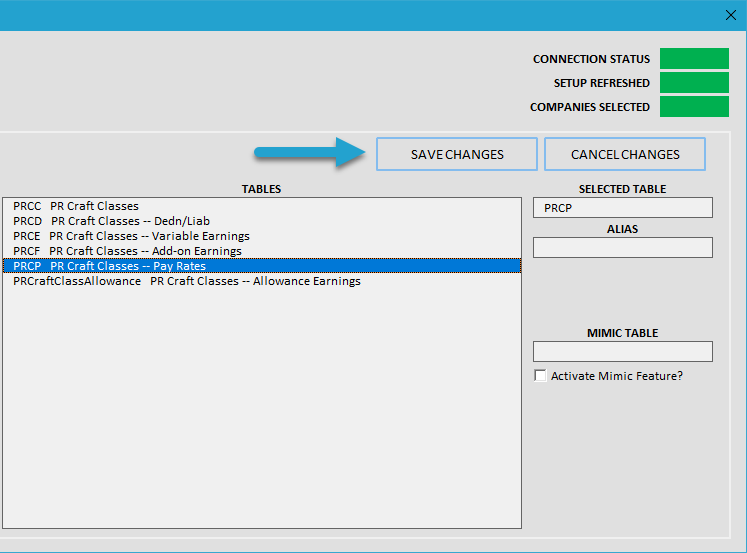Select PRCP Pay Rates table row
The width and height of the screenshot is (747, 553).
pyautogui.click(x=262, y=266)
